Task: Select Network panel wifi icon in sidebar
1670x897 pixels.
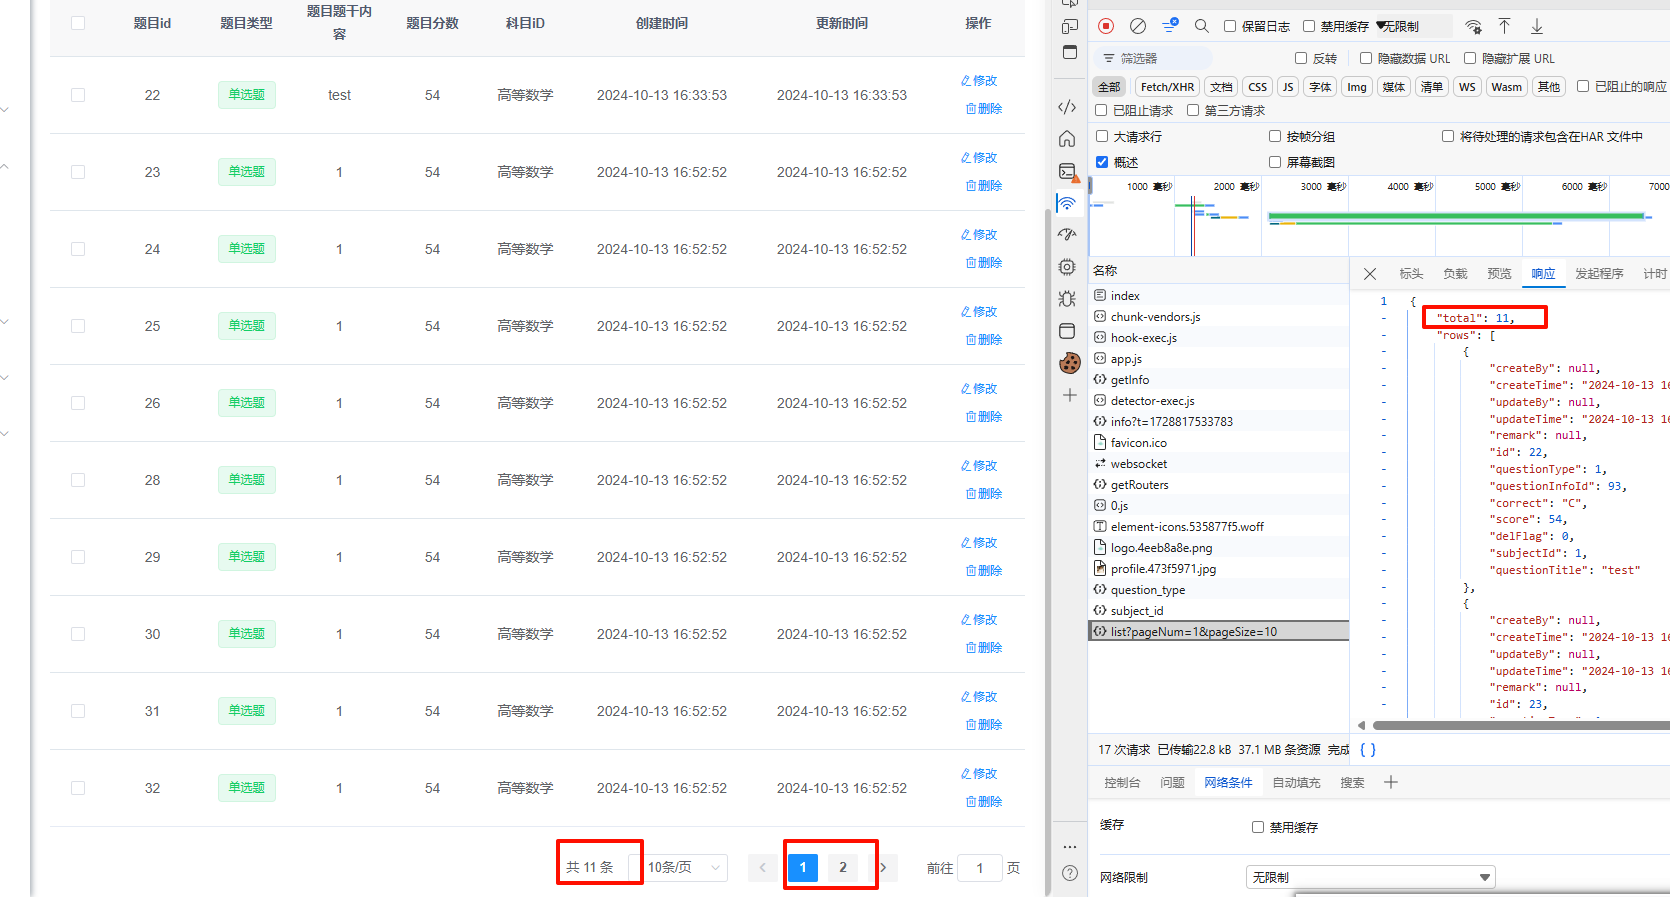Action: (1067, 203)
